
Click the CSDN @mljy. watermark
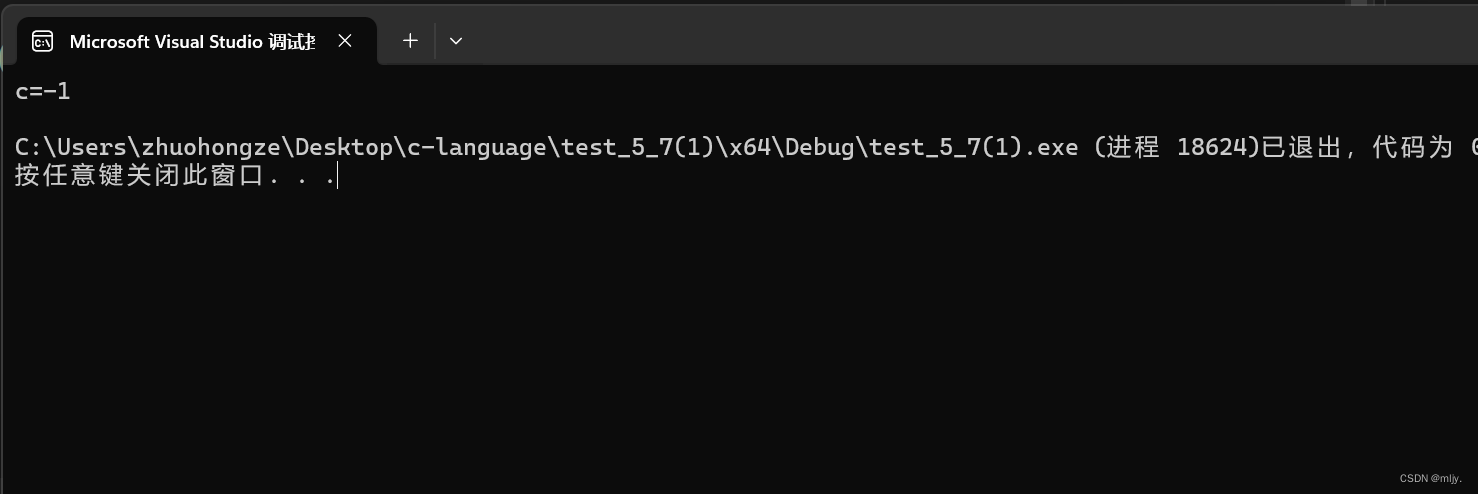[x=1430, y=478]
